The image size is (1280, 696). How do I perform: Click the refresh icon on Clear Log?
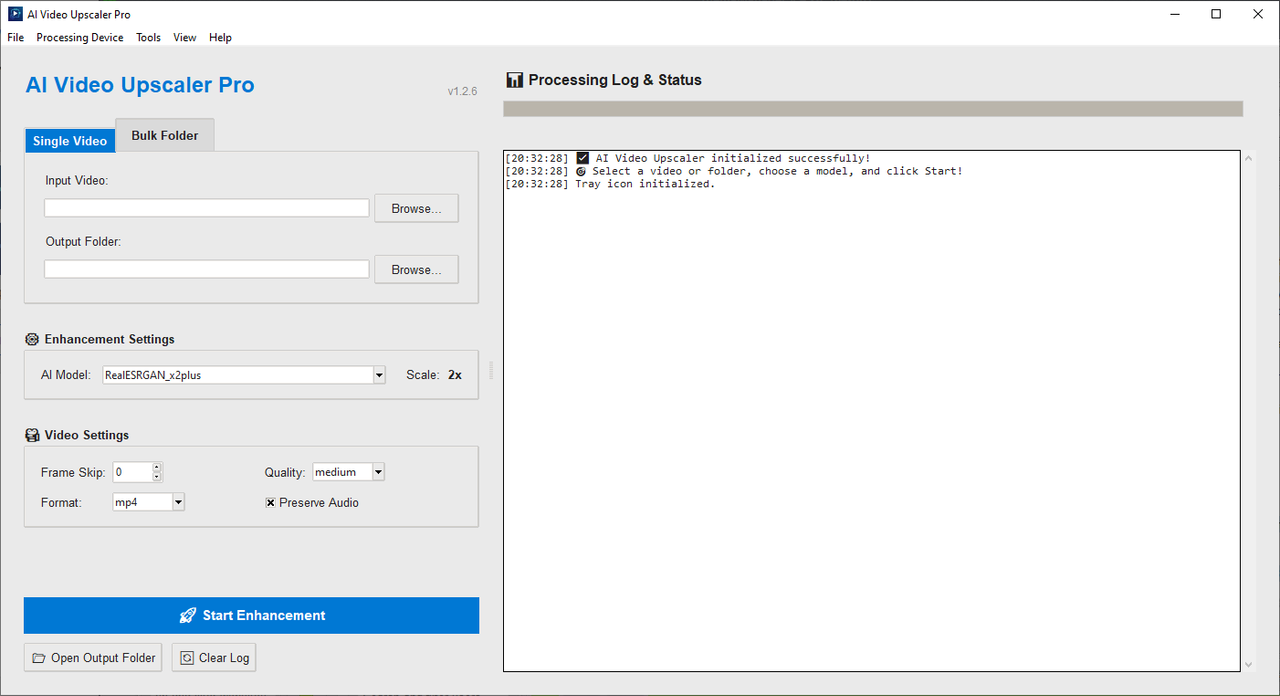[x=187, y=658]
